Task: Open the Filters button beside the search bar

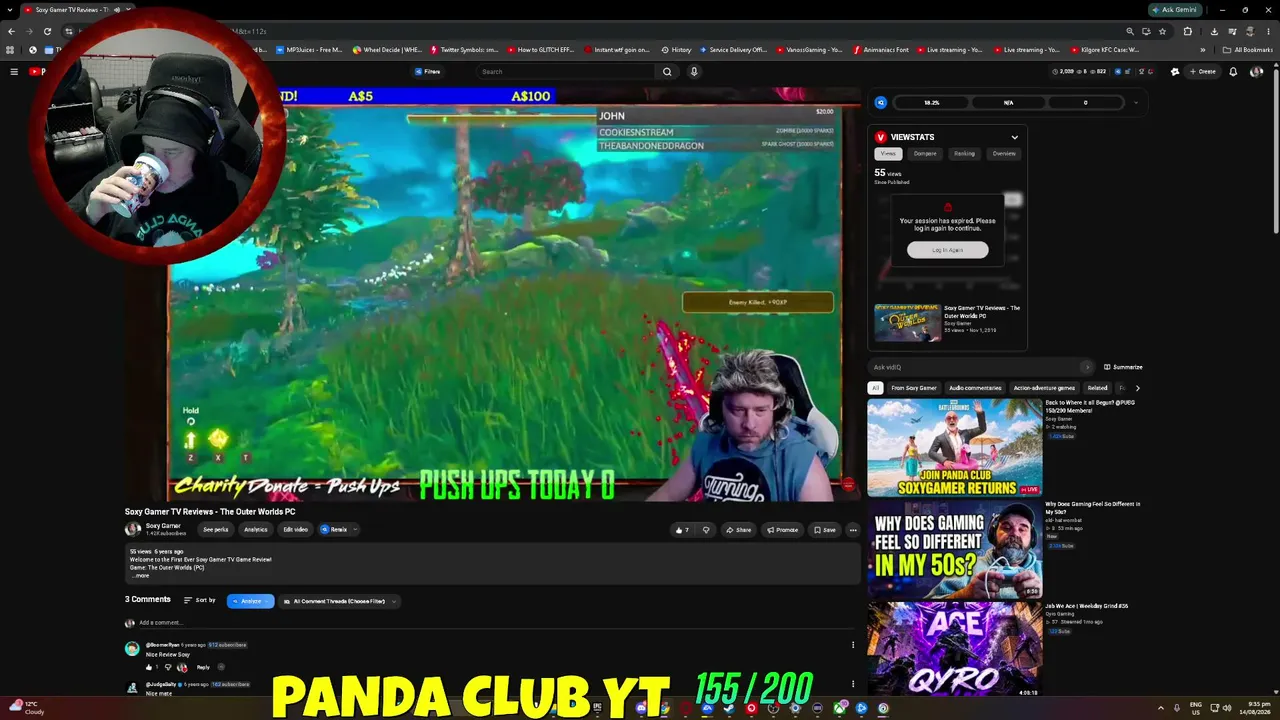Action: point(428,72)
